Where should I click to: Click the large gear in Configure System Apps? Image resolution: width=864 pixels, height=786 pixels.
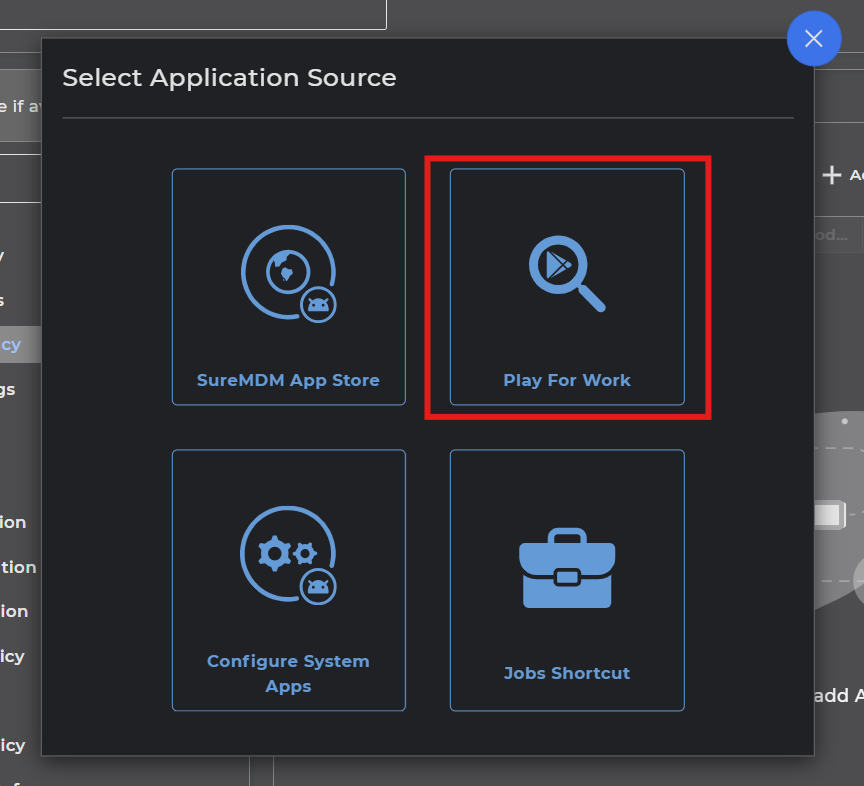(x=273, y=552)
